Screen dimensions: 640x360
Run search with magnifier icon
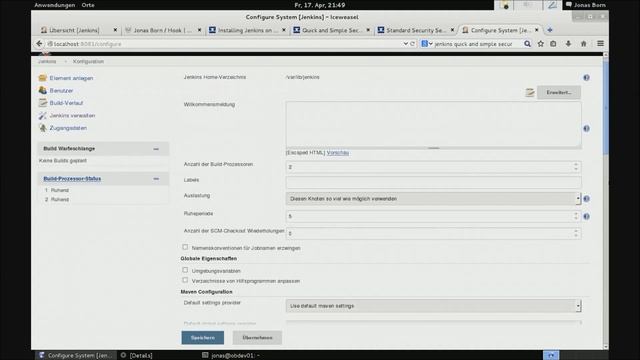pos(527,44)
